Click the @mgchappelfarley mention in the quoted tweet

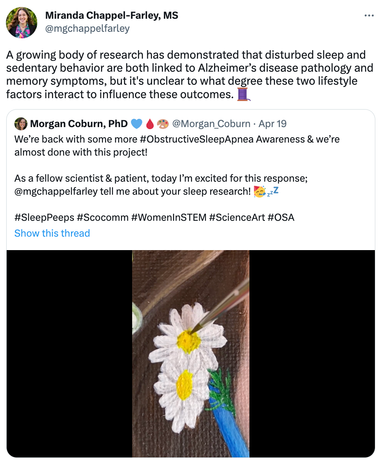coord(56,192)
